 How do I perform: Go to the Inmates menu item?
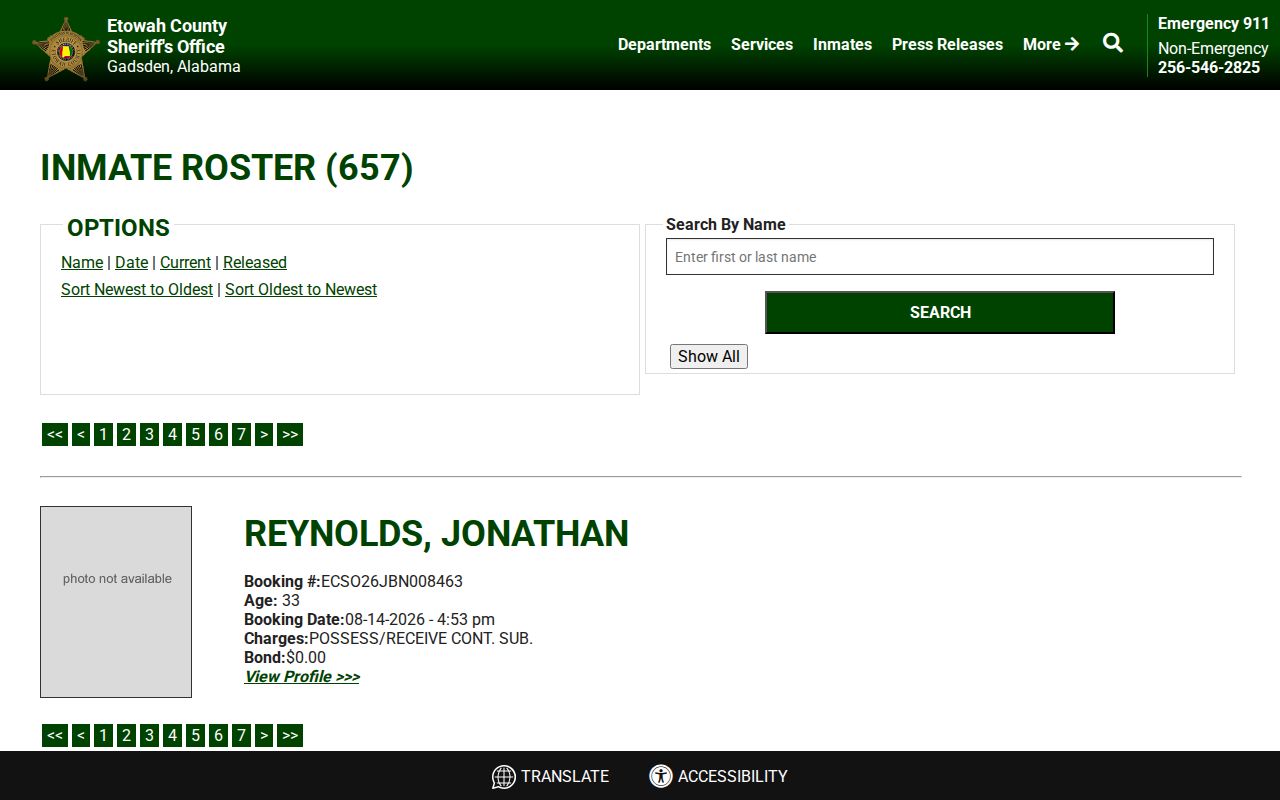(842, 44)
